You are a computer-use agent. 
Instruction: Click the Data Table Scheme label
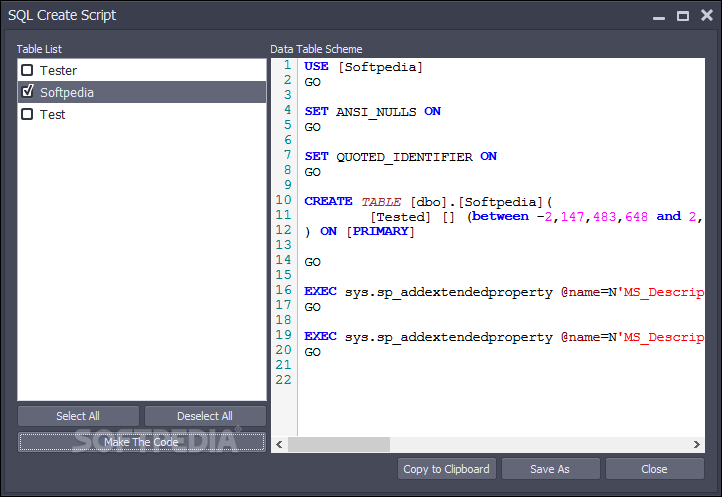click(x=316, y=49)
